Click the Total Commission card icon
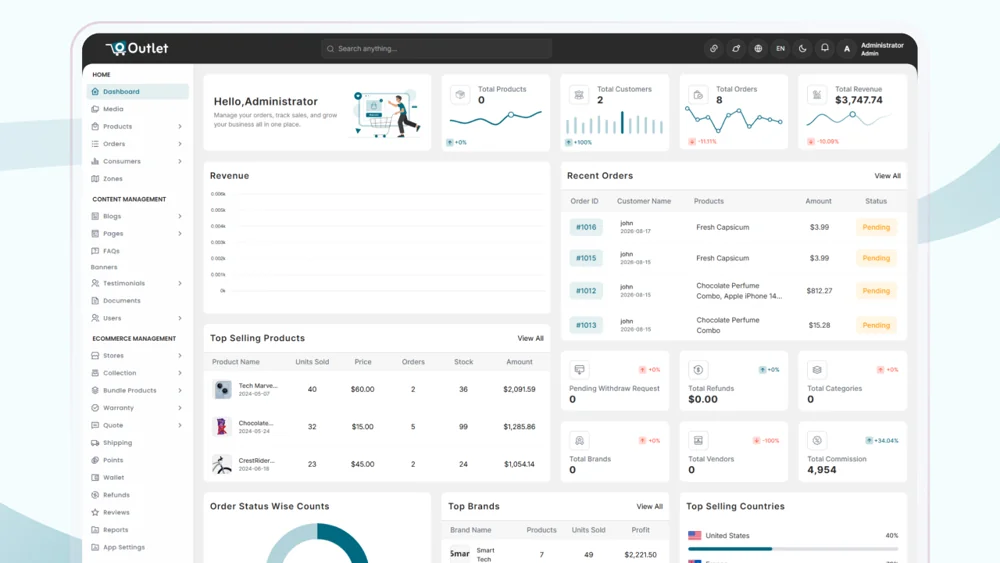Image resolution: width=1000 pixels, height=563 pixels. tap(817, 441)
